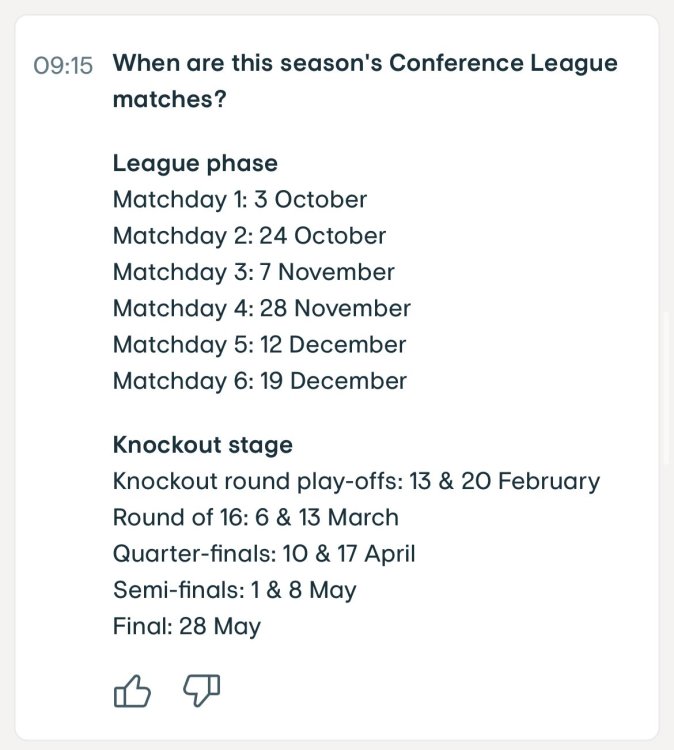Click Matchday 6: 19 December line

coord(259,380)
